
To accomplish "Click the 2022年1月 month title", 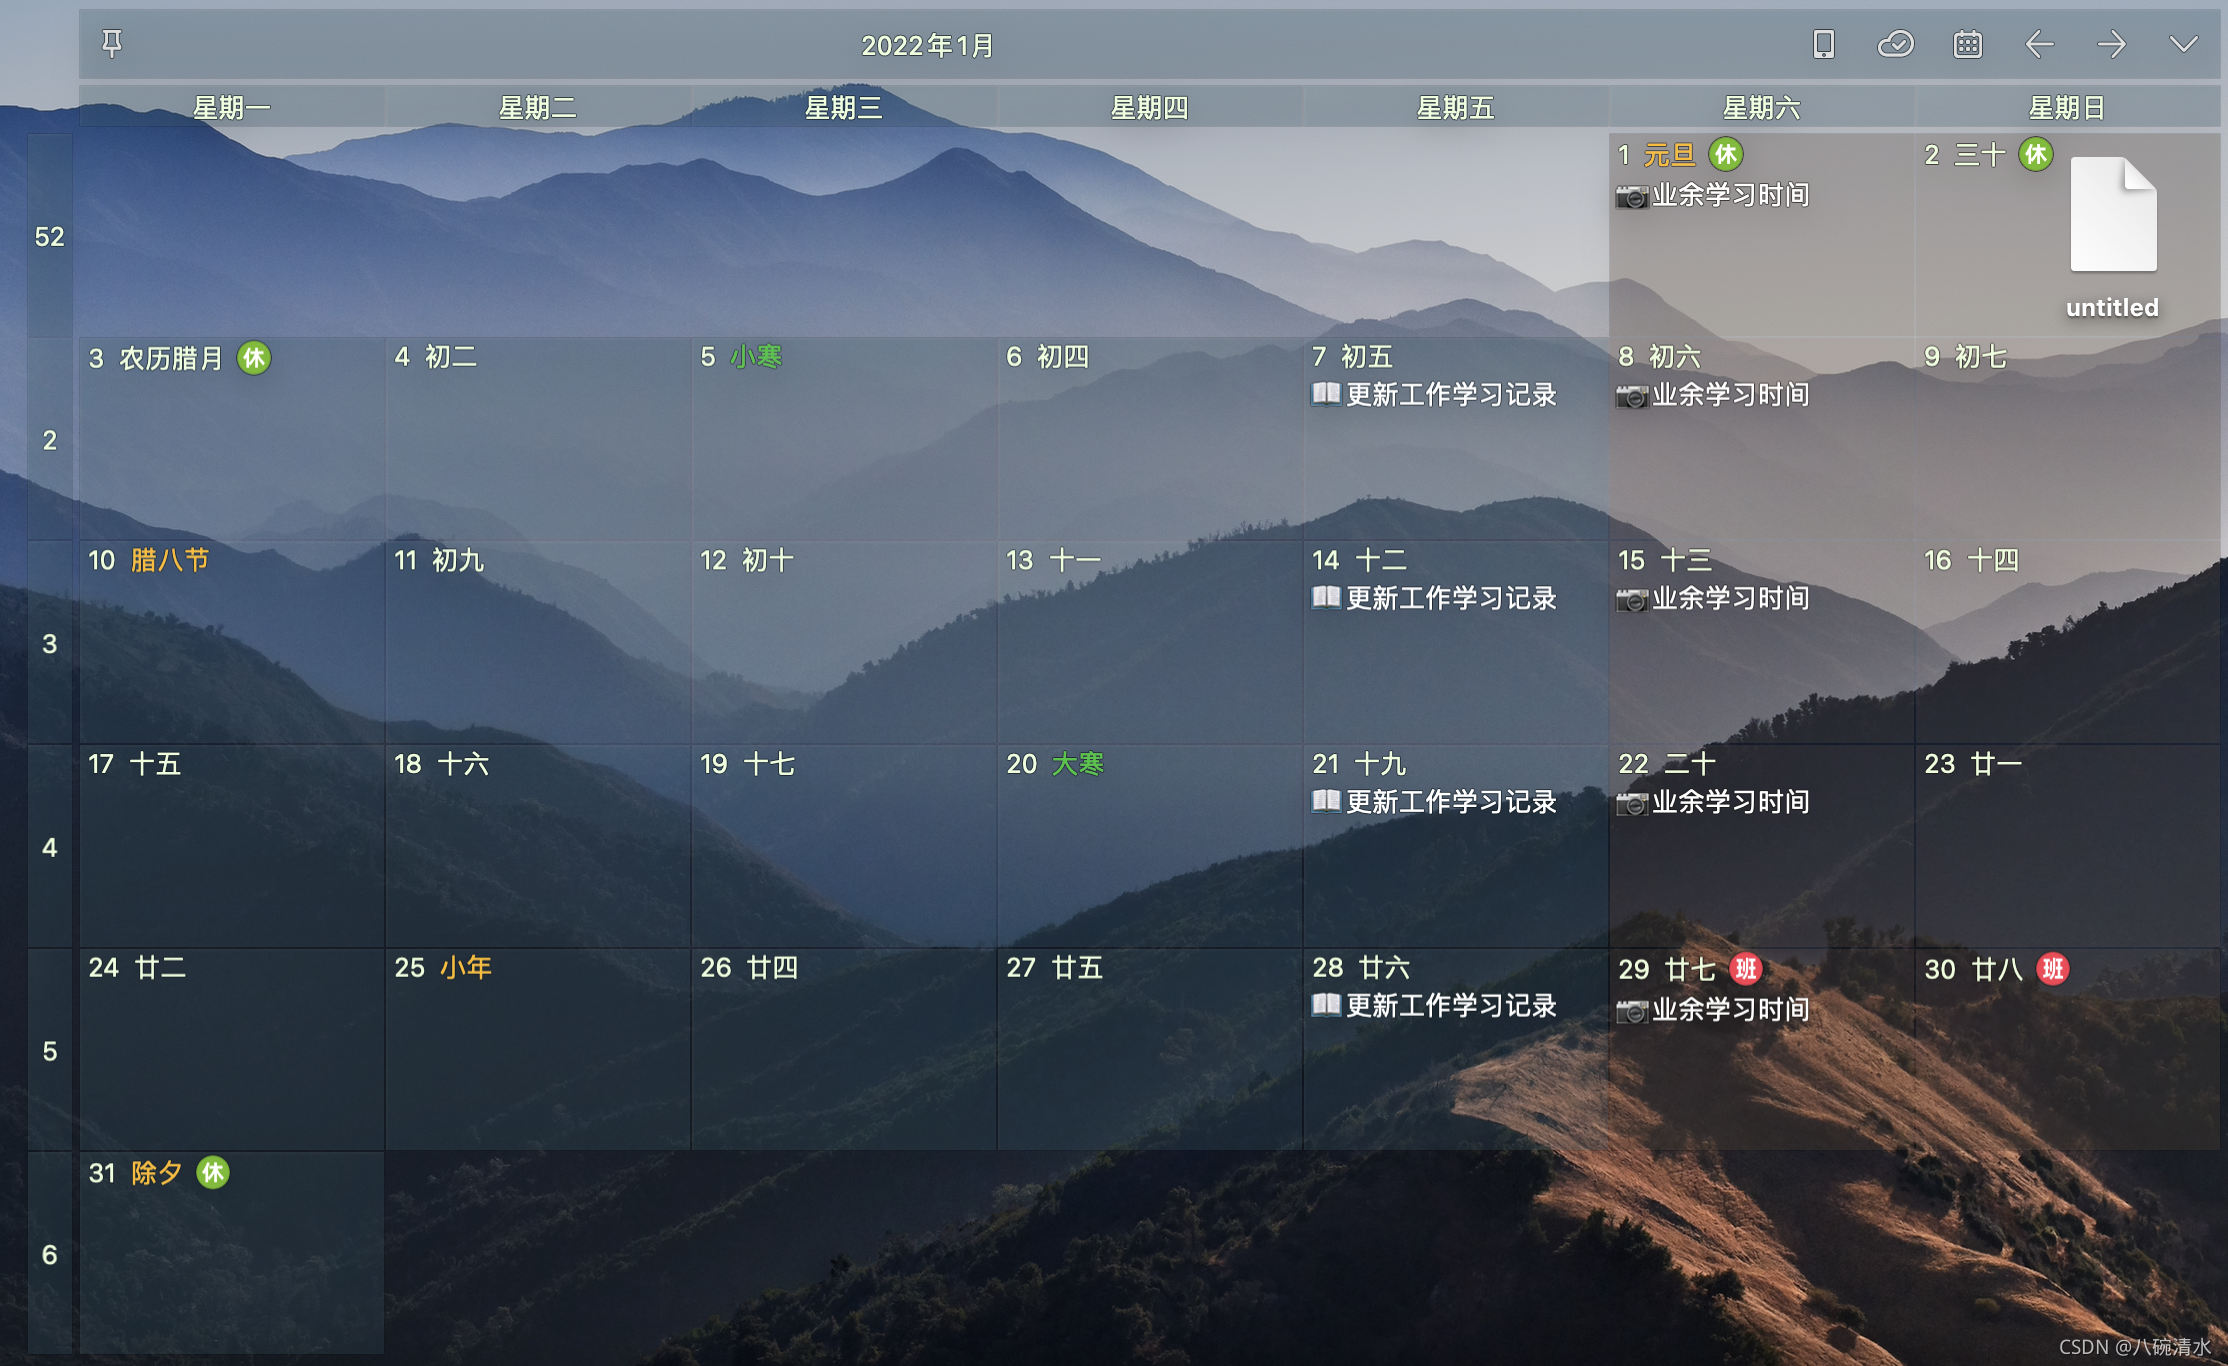I will 928,45.
